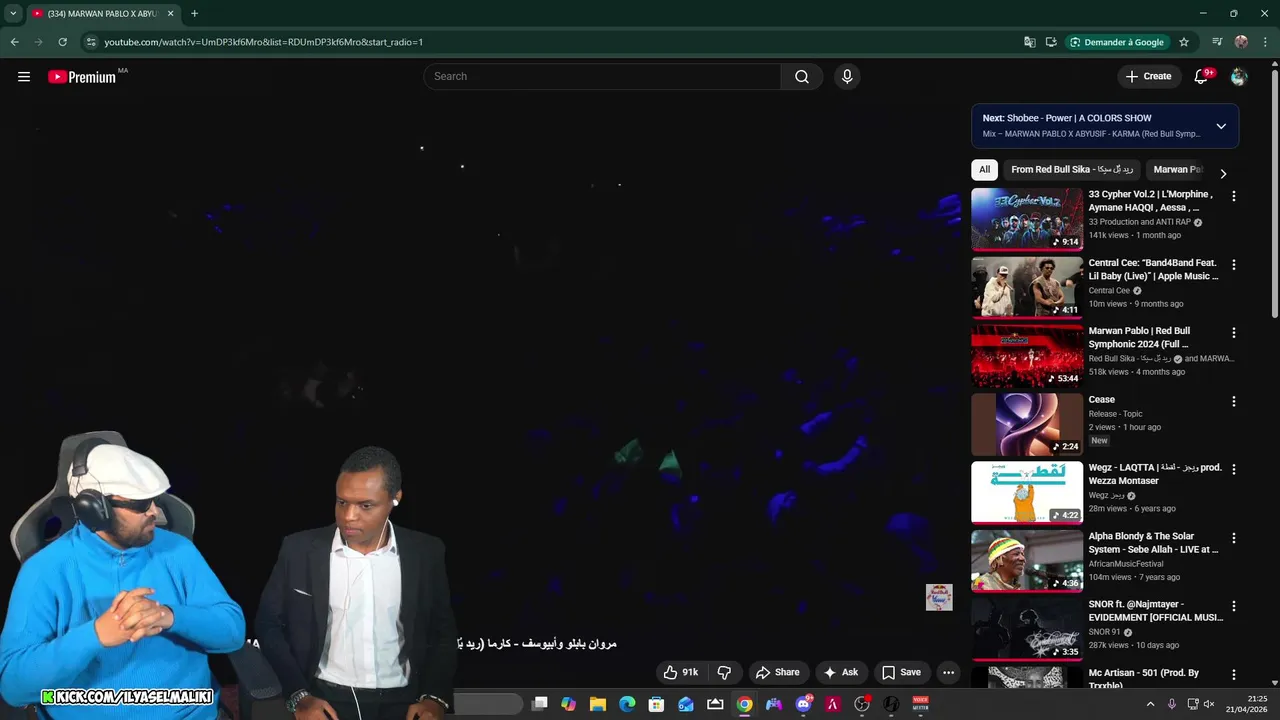Open options menu for Wegz LAQTTA
Screen dimensions: 1280x720
click(x=1233, y=469)
